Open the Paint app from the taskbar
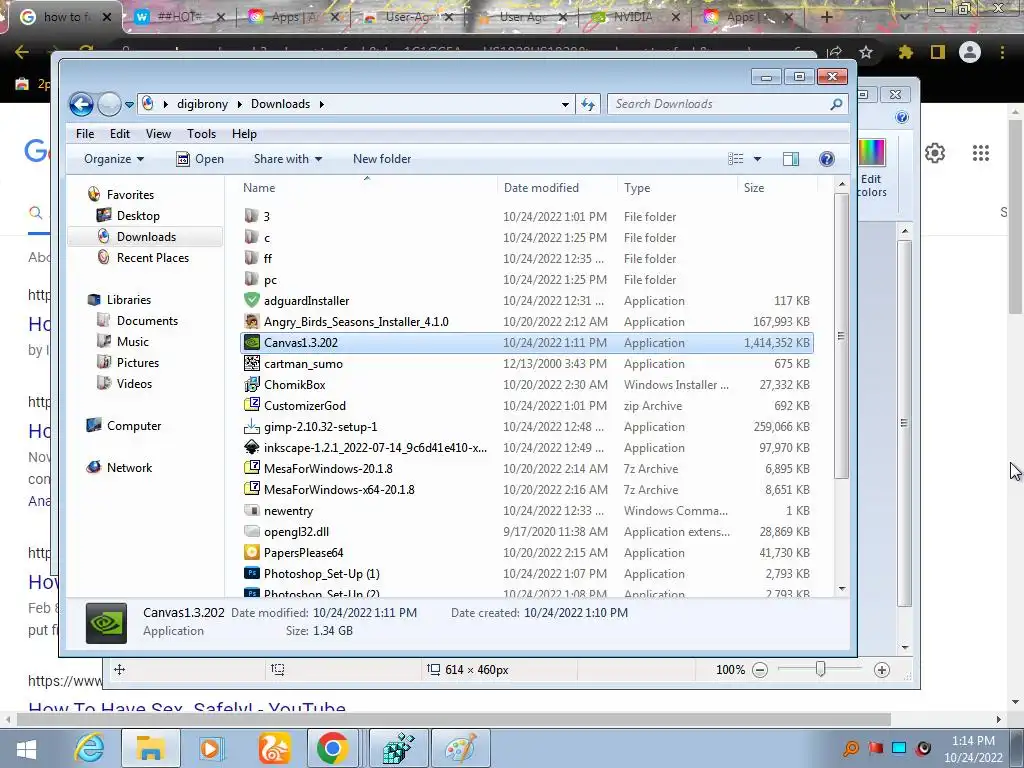 460,748
